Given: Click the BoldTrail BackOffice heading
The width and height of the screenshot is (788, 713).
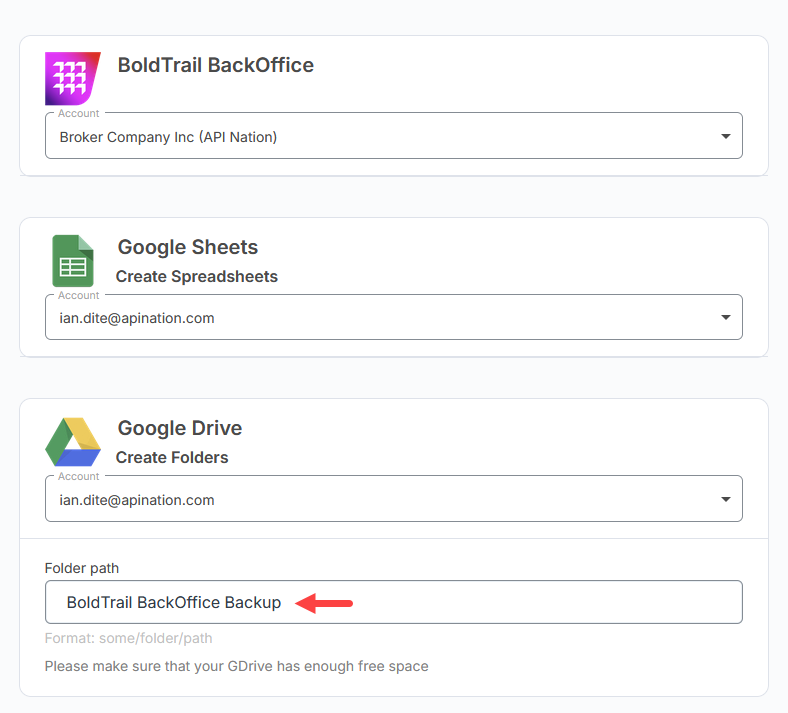Looking at the screenshot, I should 216,65.
